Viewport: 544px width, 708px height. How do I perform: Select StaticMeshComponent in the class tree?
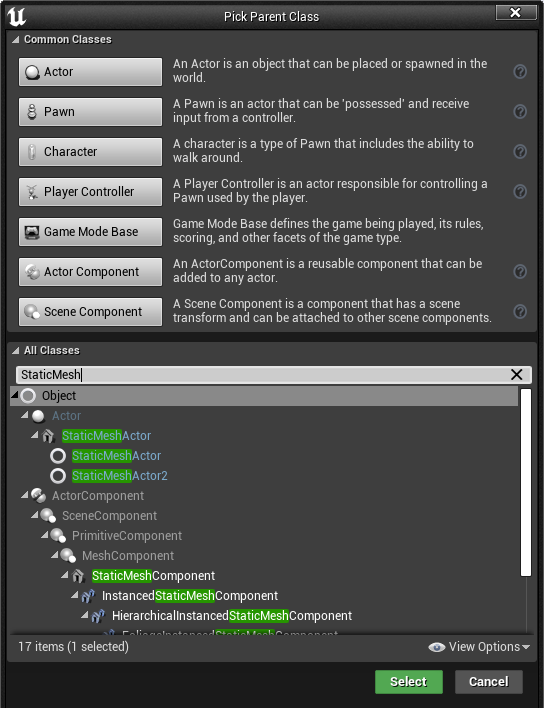153,576
